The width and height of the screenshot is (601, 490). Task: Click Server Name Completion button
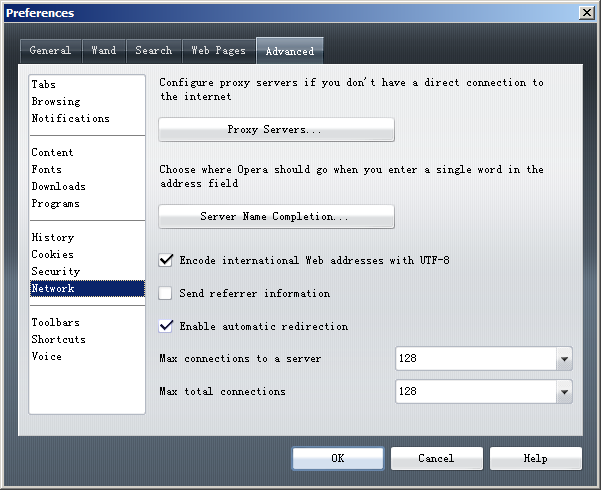[276, 217]
